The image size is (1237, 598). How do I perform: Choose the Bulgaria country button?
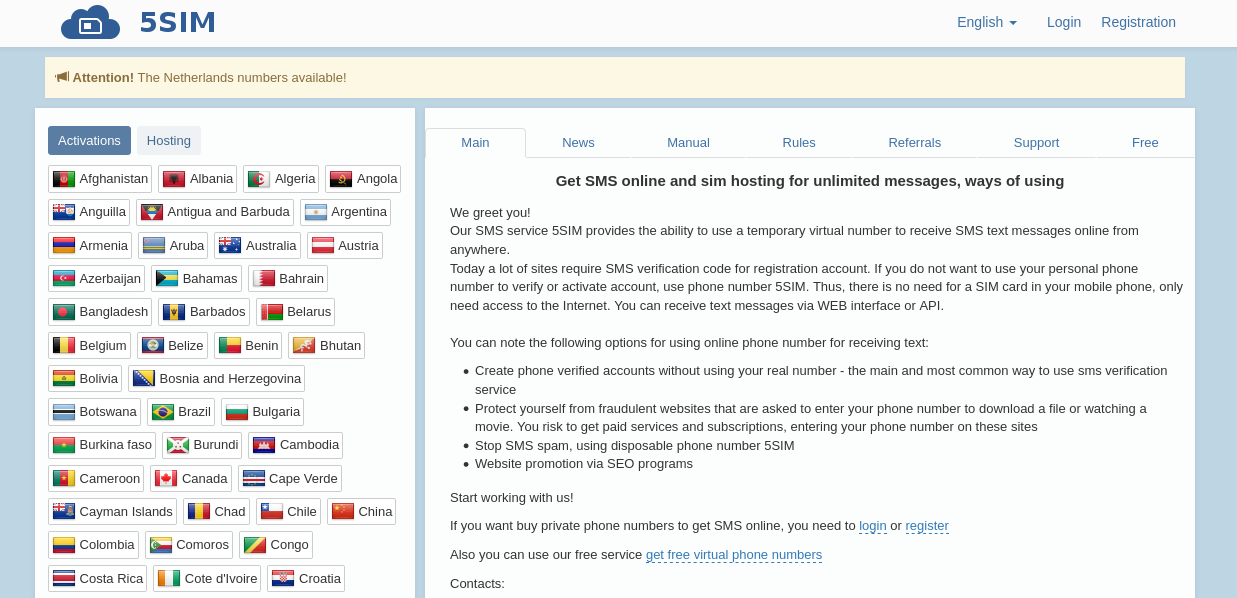click(x=262, y=412)
